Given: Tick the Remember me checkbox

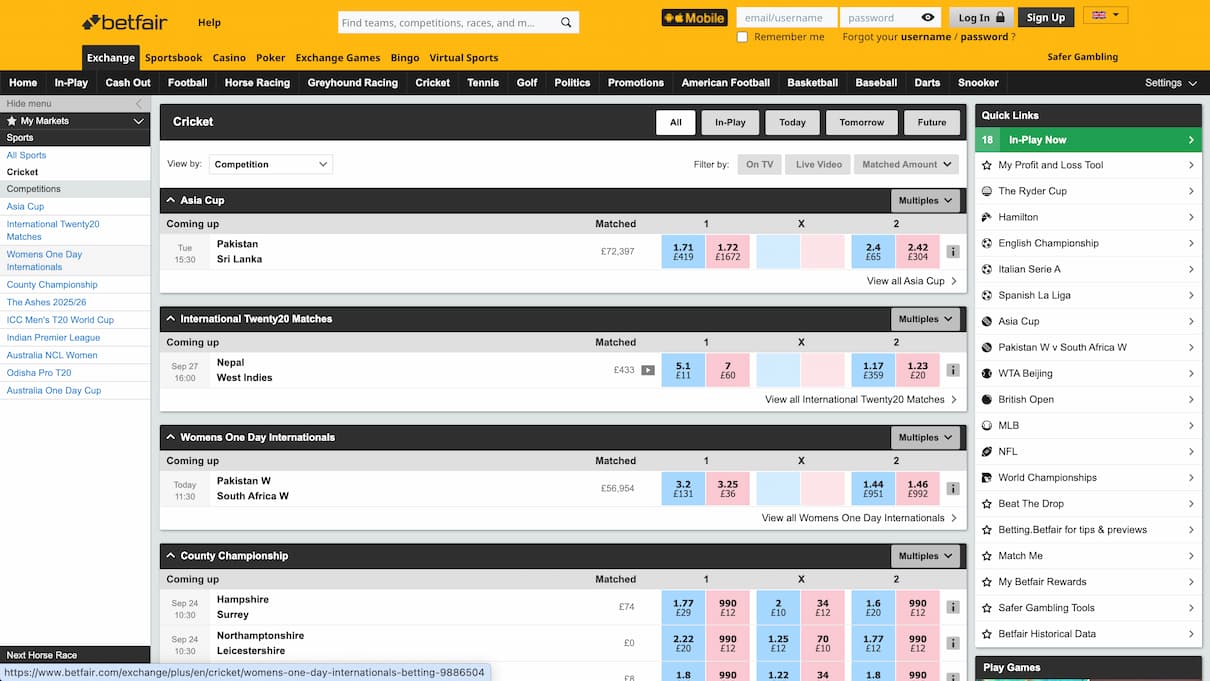Looking at the screenshot, I should pyautogui.click(x=742, y=37).
